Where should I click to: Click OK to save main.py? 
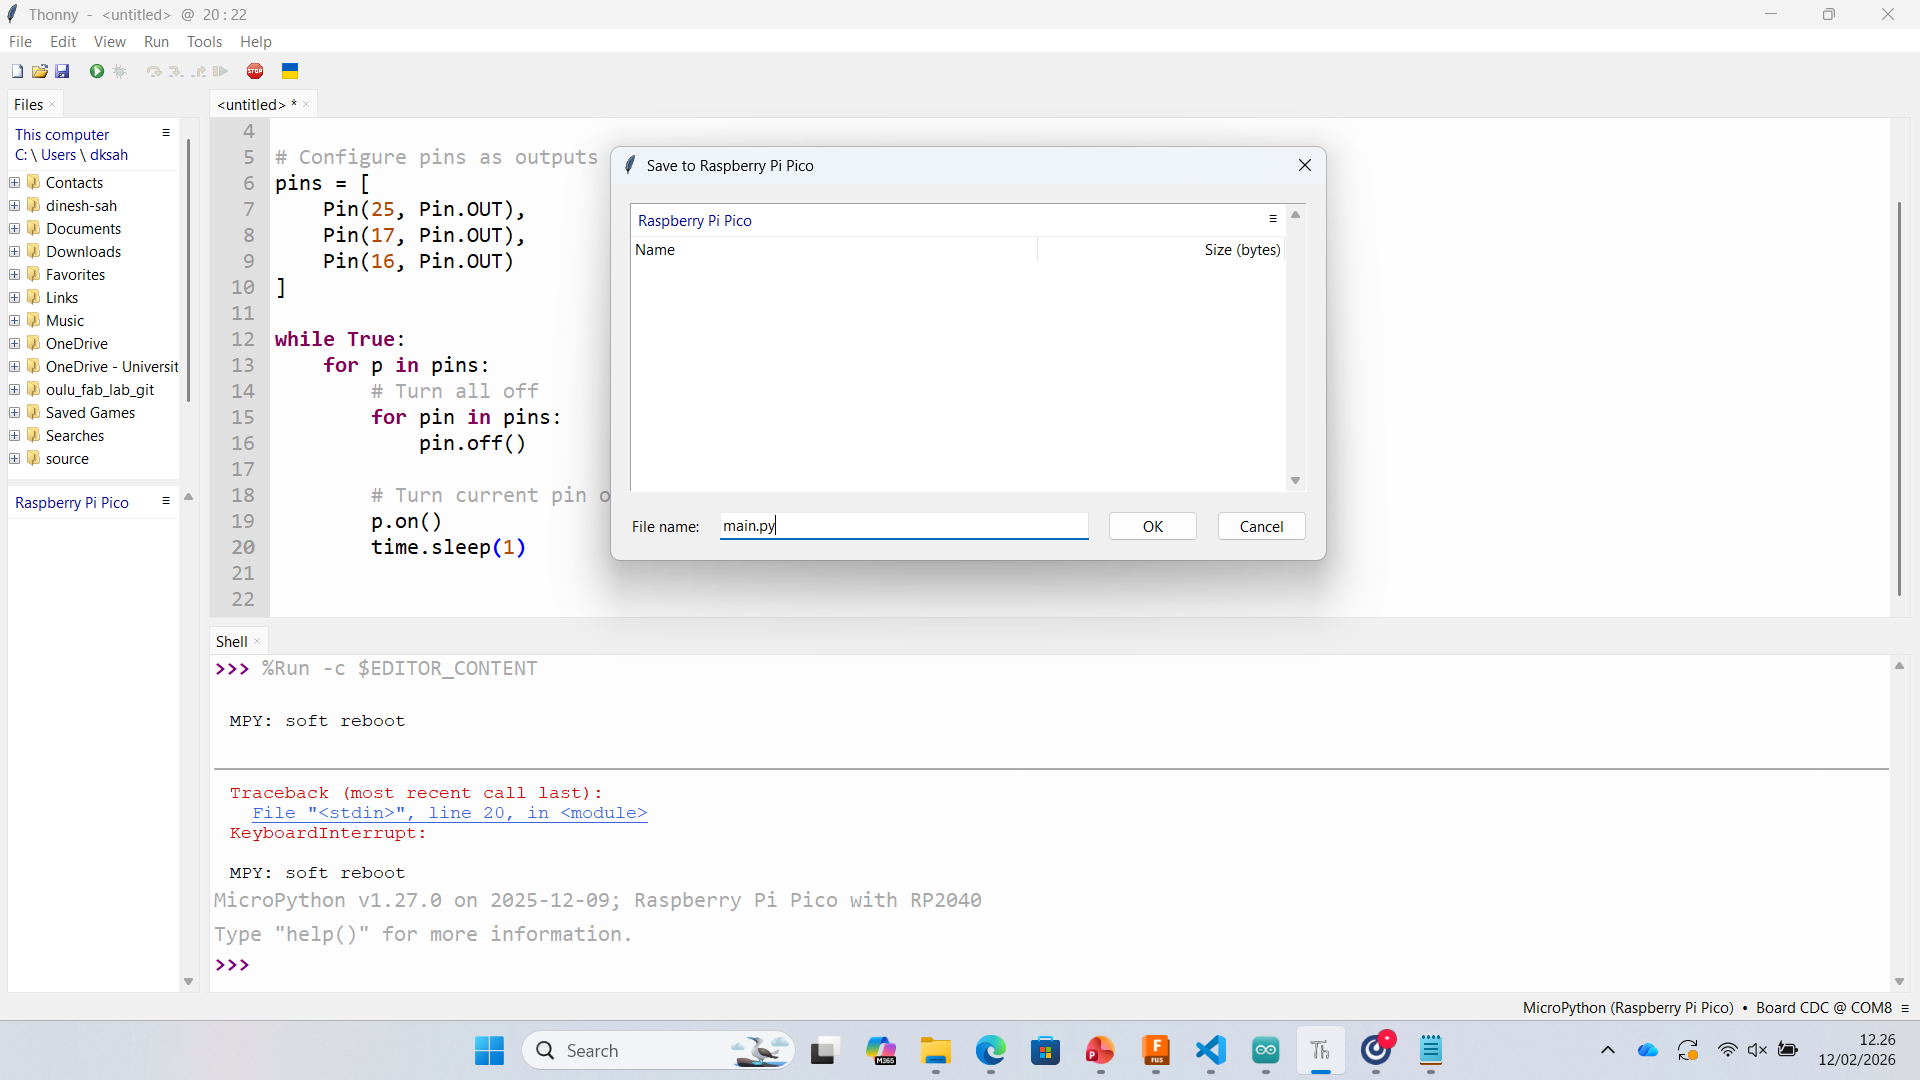click(x=1152, y=527)
